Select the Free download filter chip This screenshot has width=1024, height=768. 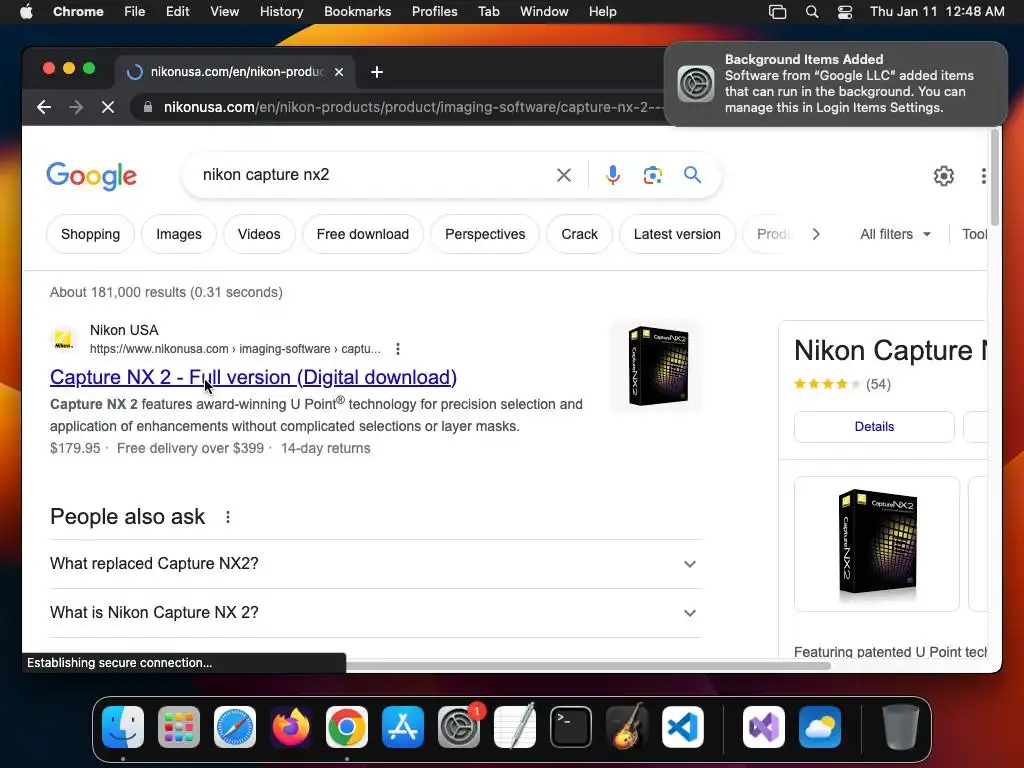click(x=363, y=234)
